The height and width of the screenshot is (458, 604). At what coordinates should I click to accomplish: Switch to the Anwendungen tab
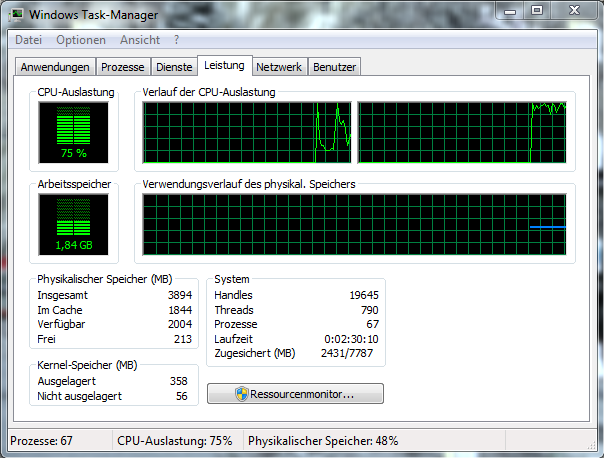pyautogui.click(x=55, y=67)
